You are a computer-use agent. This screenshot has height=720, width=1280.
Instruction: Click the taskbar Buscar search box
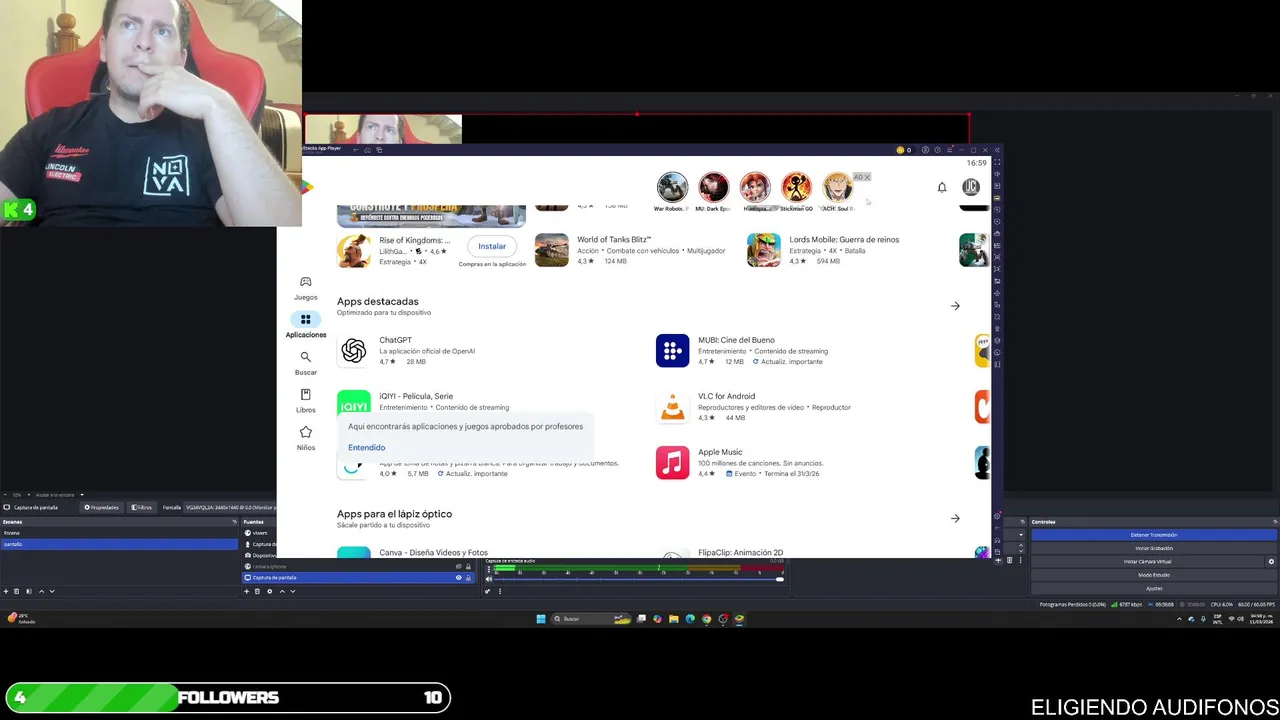click(x=591, y=619)
